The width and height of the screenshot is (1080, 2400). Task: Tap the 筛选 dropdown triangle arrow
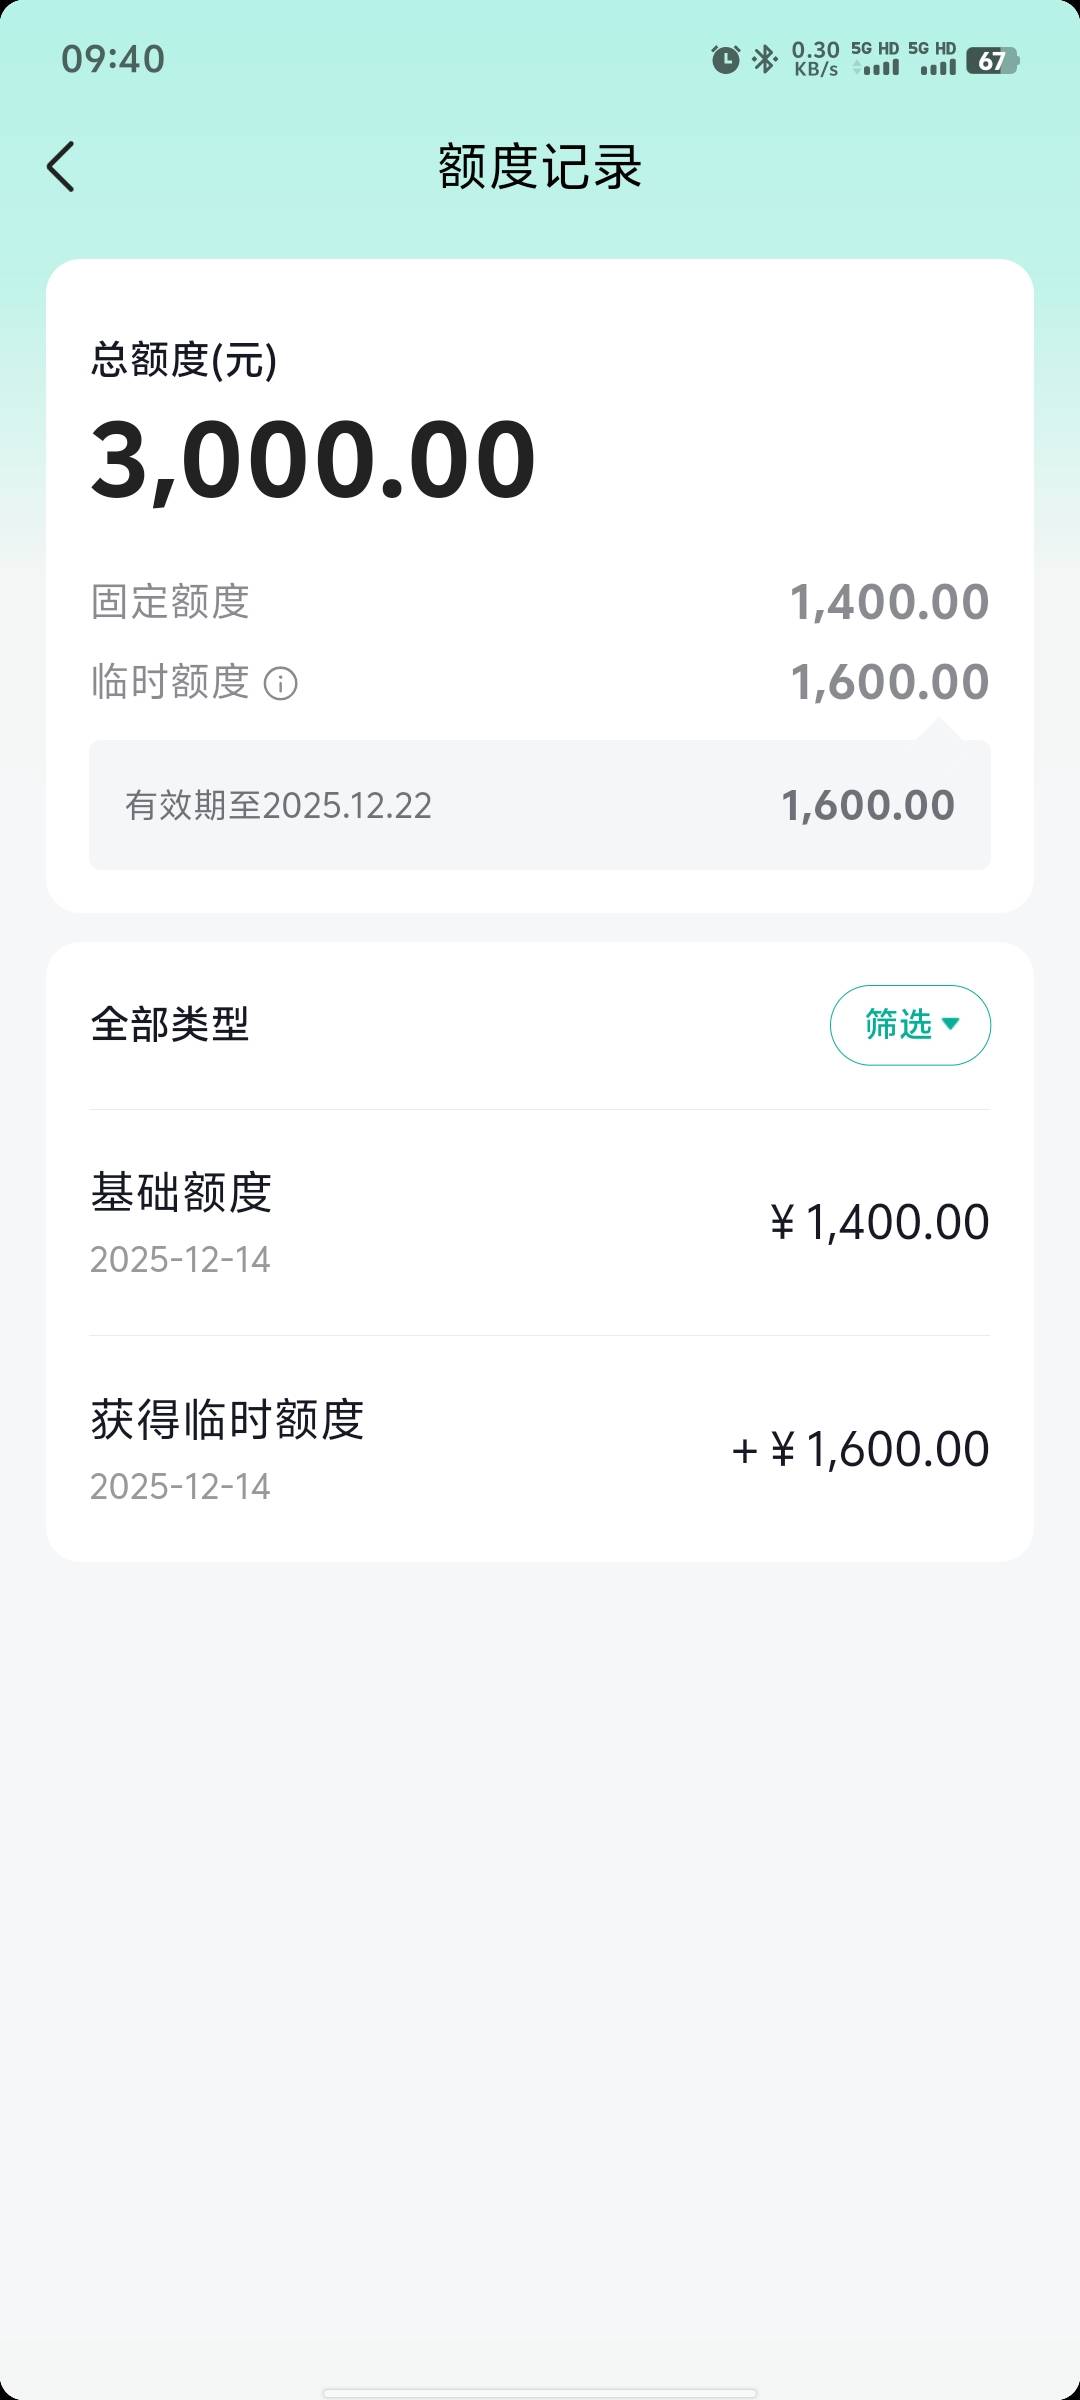951,1024
